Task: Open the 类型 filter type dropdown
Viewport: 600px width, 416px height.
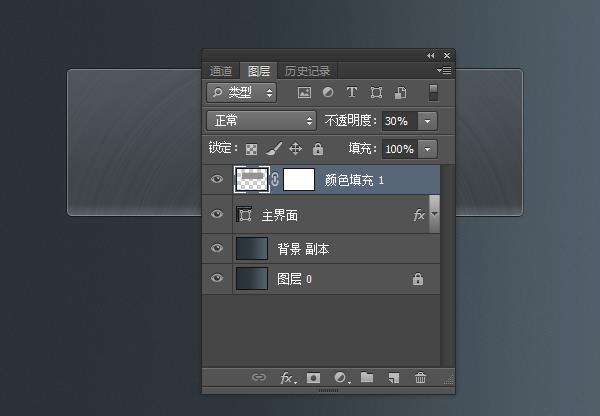Action: point(242,93)
